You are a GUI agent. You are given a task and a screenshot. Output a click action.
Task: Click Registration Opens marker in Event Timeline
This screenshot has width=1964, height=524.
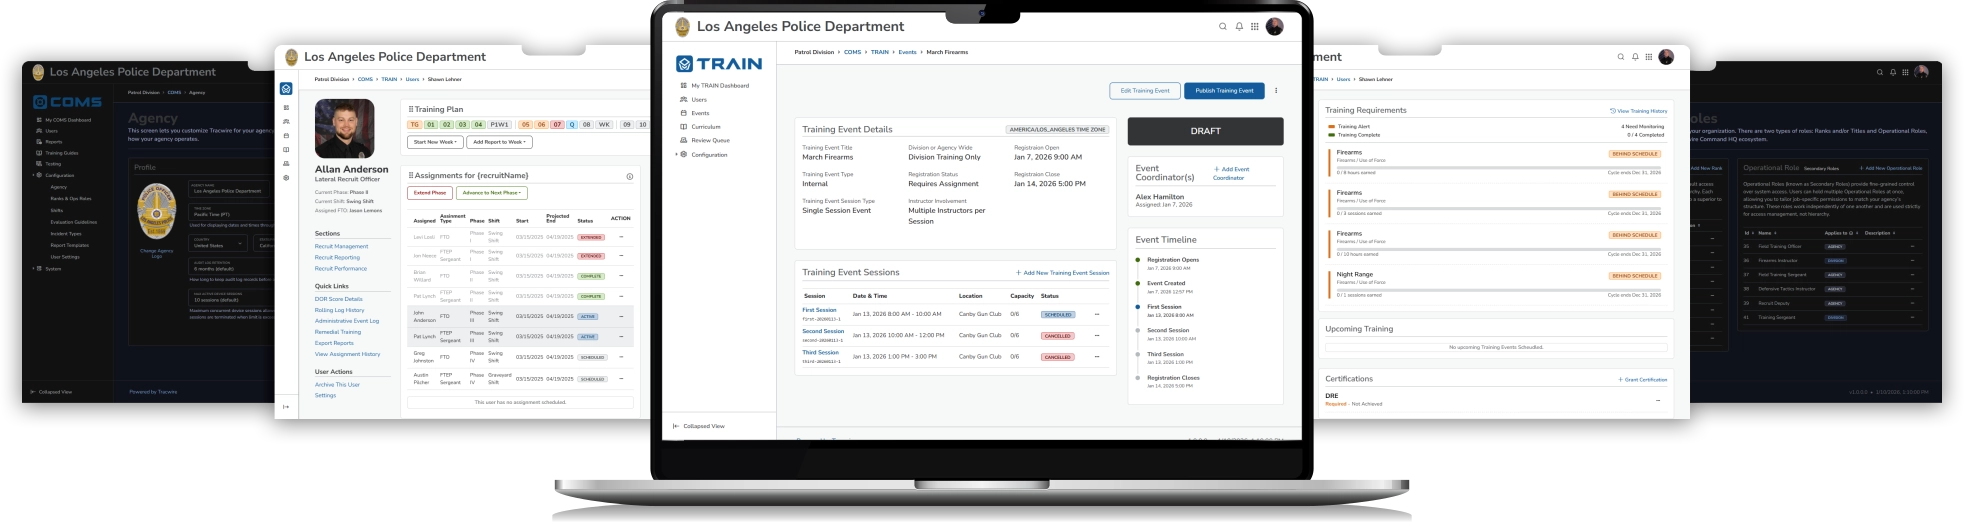1138,260
